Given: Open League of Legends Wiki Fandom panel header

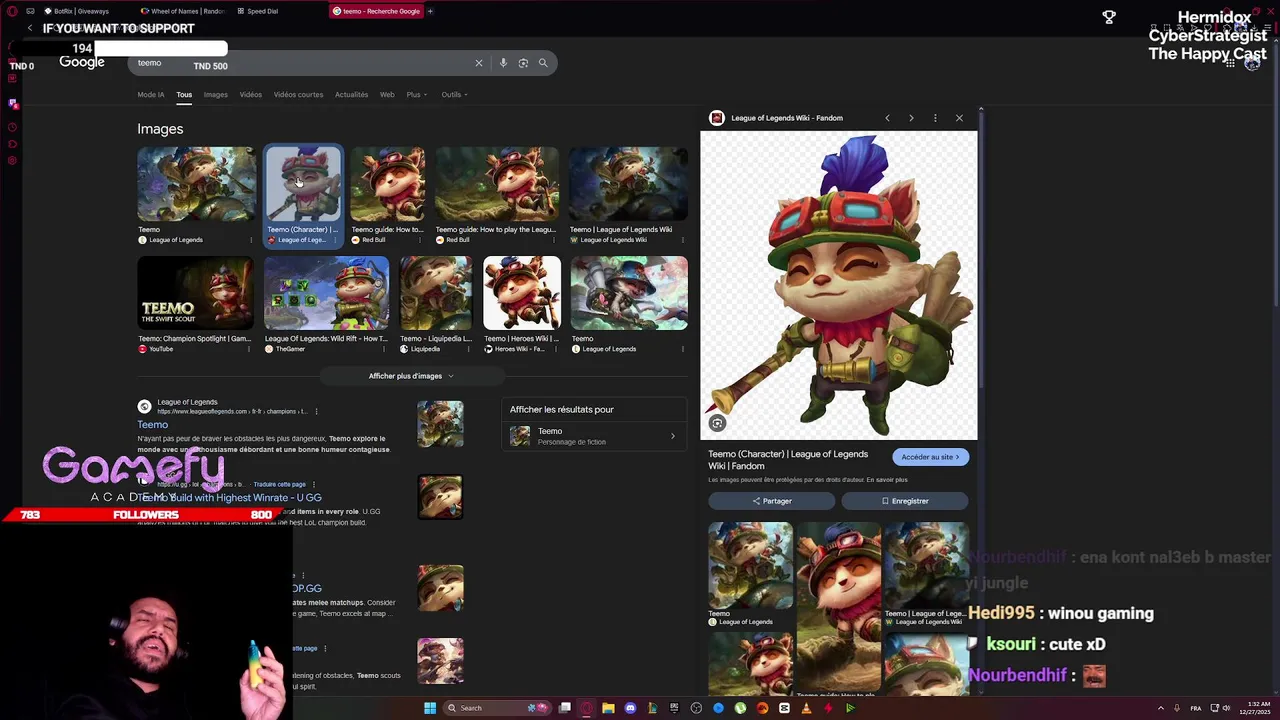Looking at the screenshot, I should (787, 118).
